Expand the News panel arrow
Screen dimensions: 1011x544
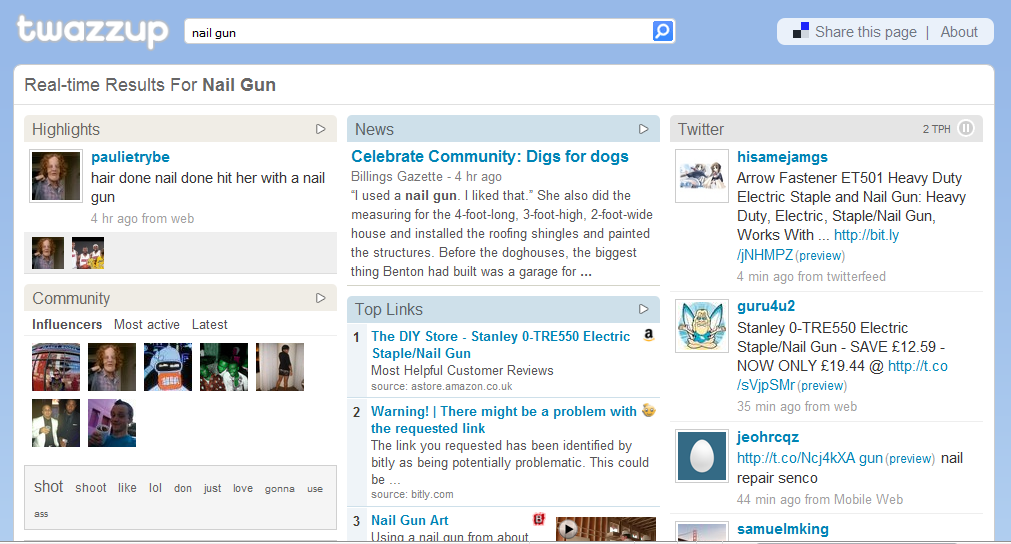[x=644, y=129]
